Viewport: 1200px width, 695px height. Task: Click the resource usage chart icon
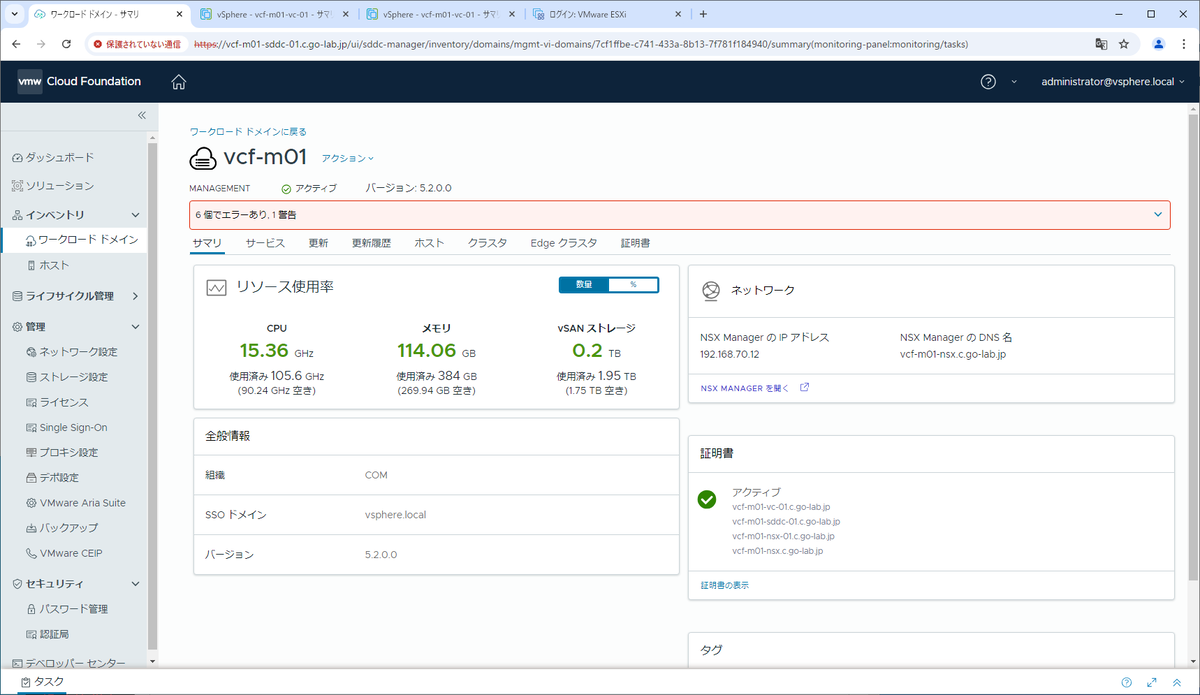click(217, 288)
